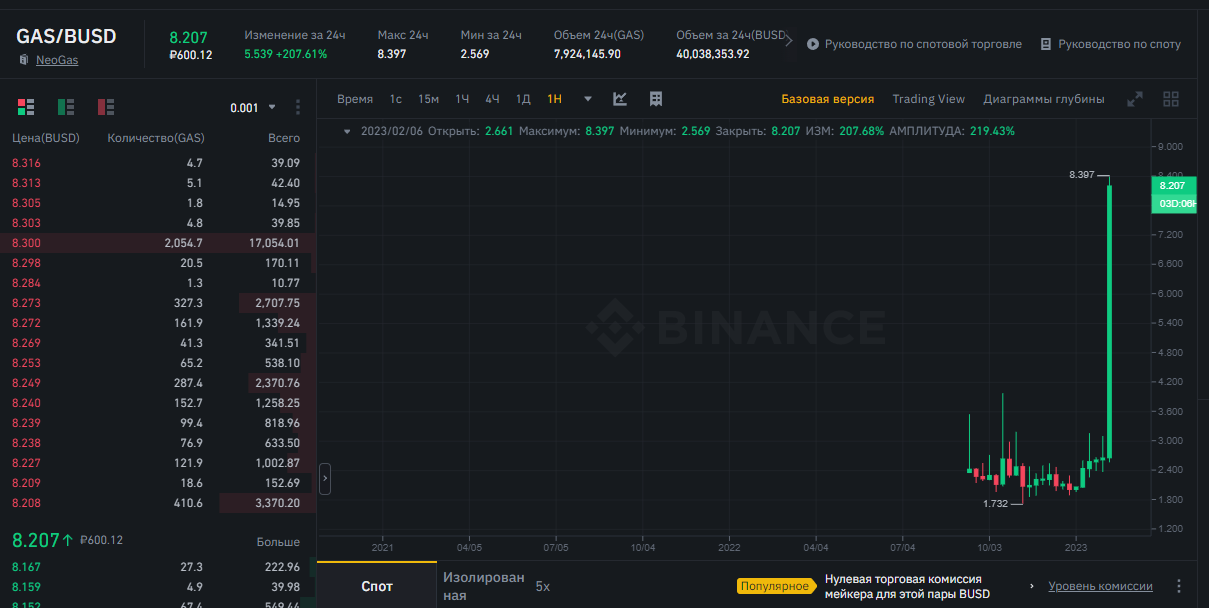
Task: Select 1с interval
Action: pos(396,99)
